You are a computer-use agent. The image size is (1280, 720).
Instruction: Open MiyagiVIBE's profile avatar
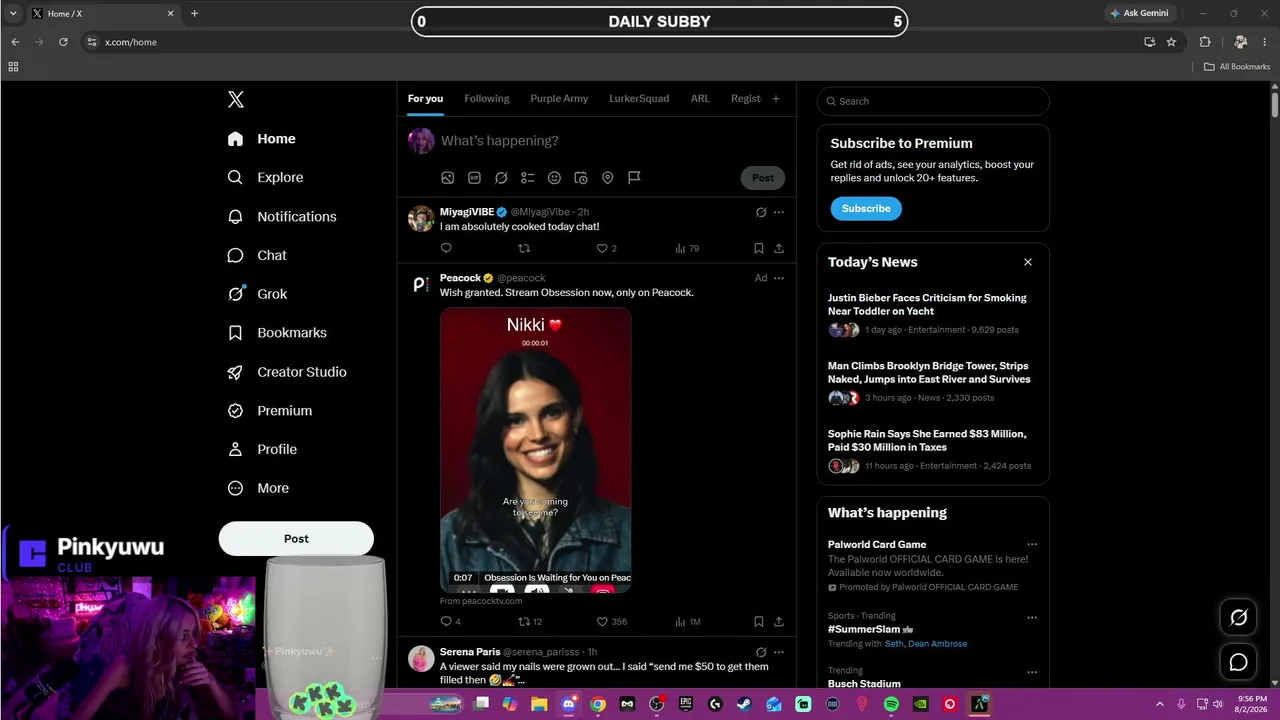tap(421, 218)
